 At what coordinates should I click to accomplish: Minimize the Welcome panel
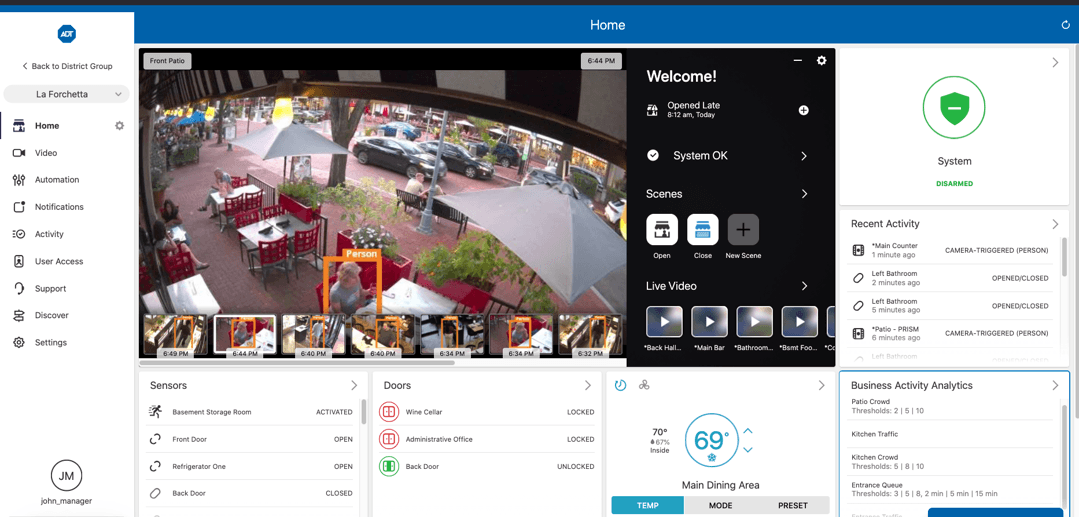point(798,61)
